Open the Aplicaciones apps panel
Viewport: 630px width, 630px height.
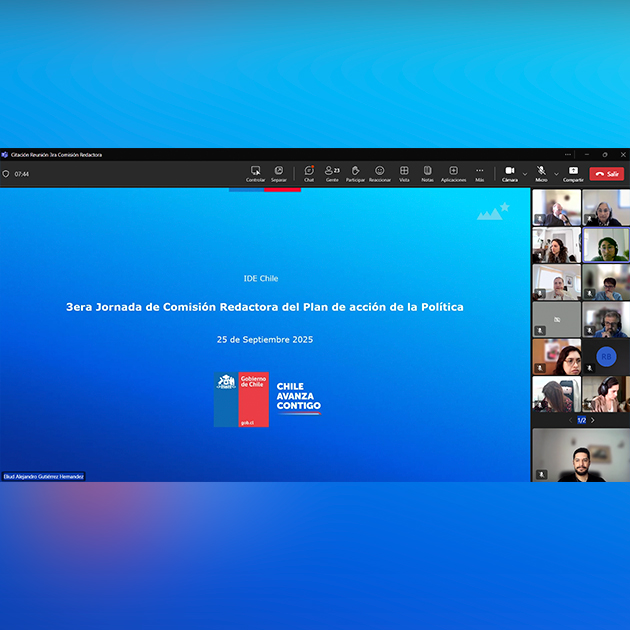pyautogui.click(x=453, y=173)
